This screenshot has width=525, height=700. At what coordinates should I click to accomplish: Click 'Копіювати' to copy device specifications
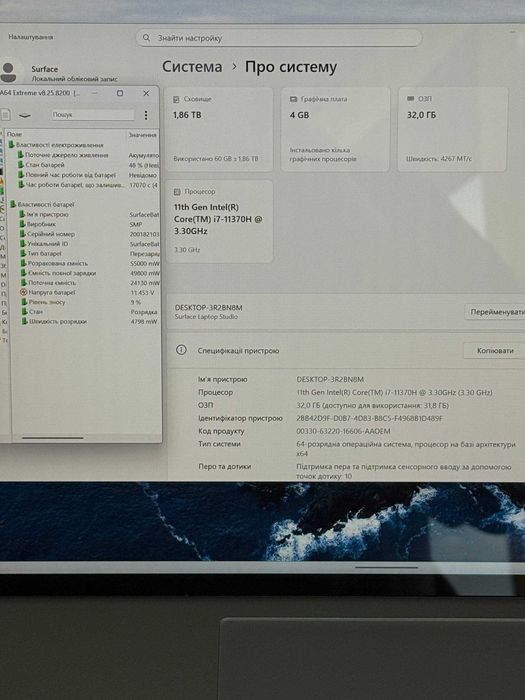click(x=495, y=351)
